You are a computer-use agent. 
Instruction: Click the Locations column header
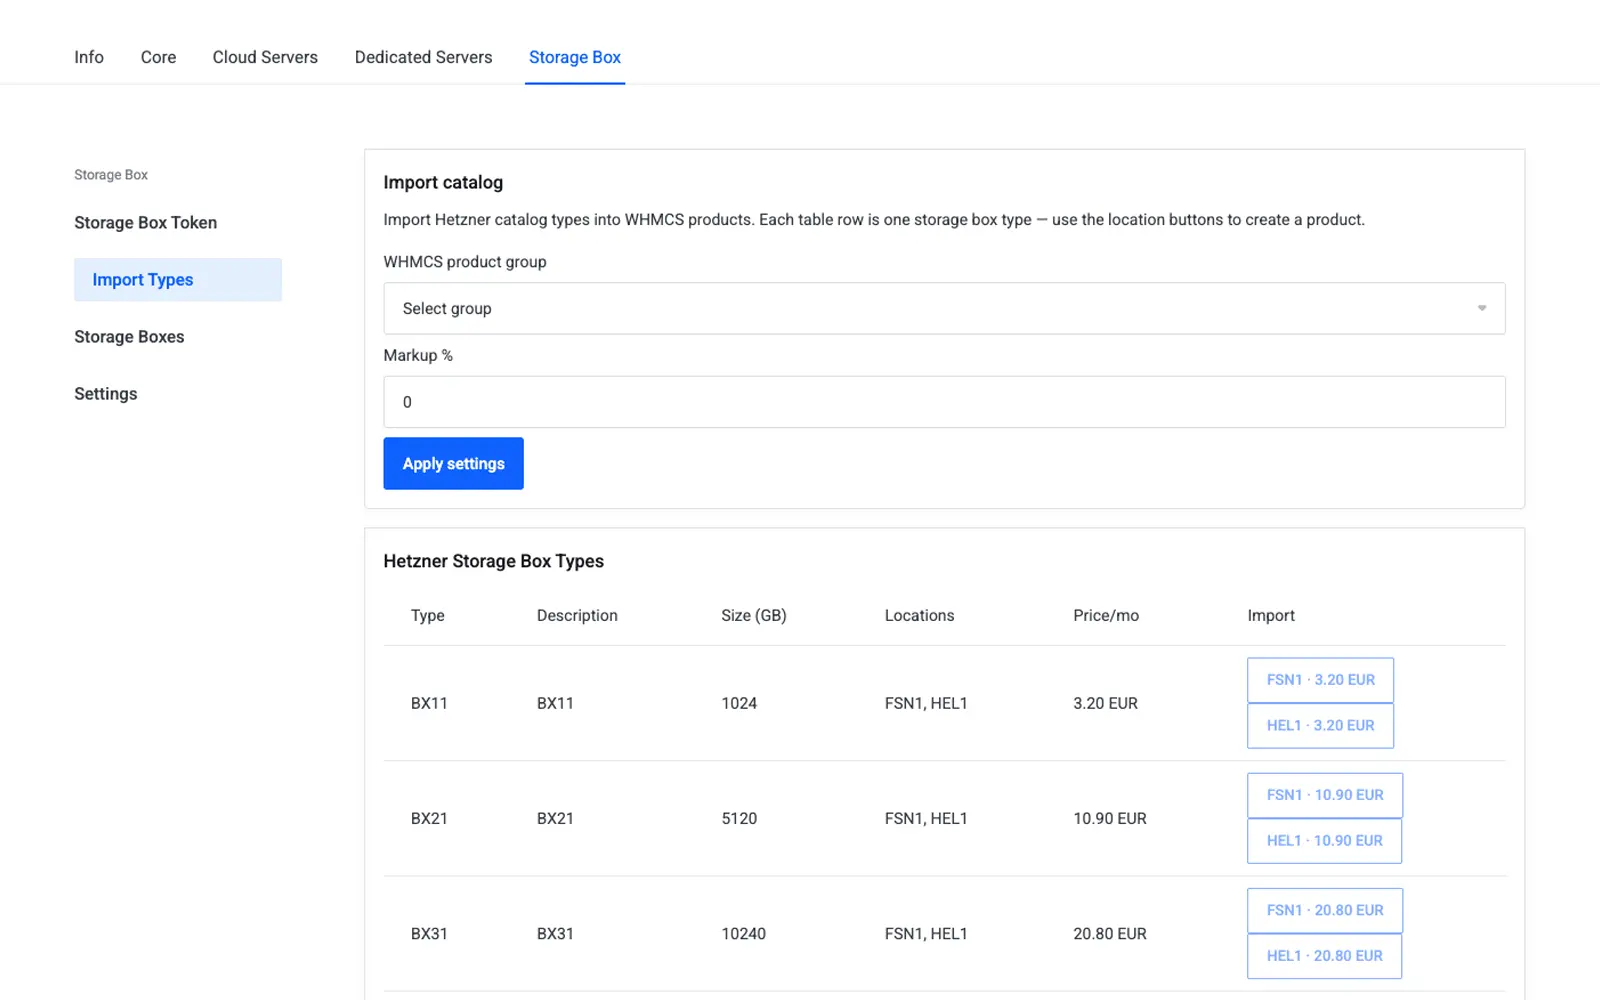coord(919,615)
